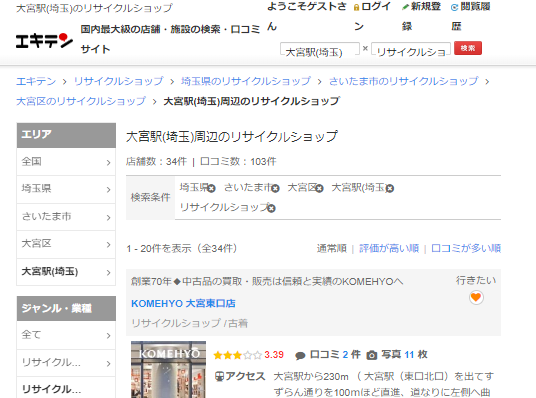Expand 埼玉県 in the area sidebar
This screenshot has height=398, width=536.
click(66, 189)
